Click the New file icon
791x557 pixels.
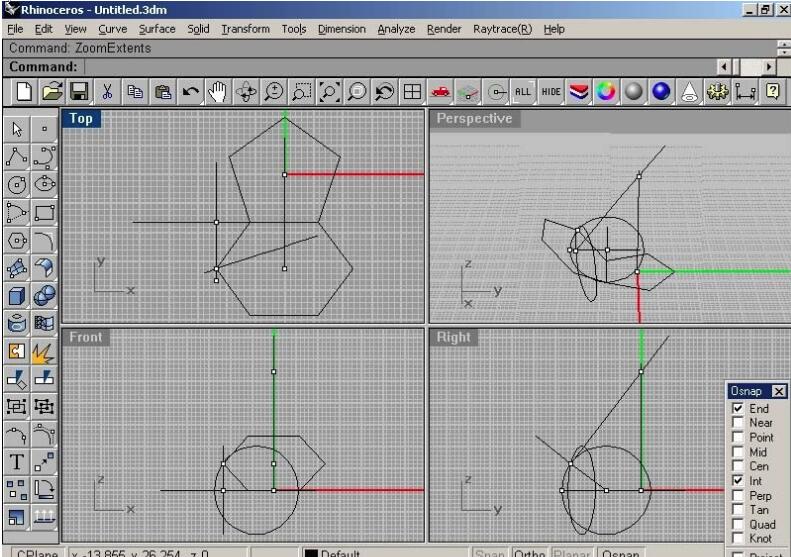click(x=26, y=91)
